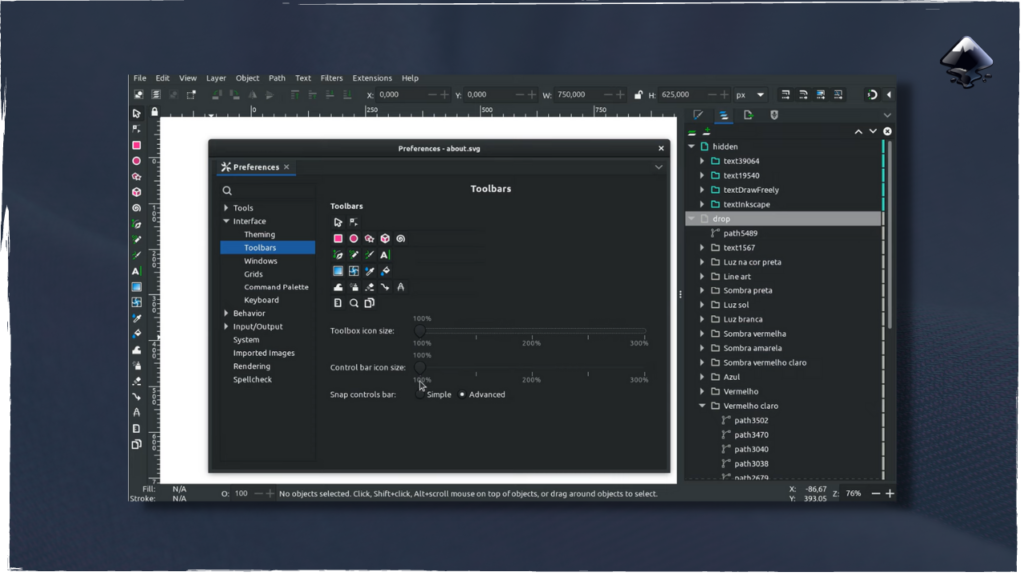Open Theming preferences page
This screenshot has height=576, width=1024.
(260, 235)
